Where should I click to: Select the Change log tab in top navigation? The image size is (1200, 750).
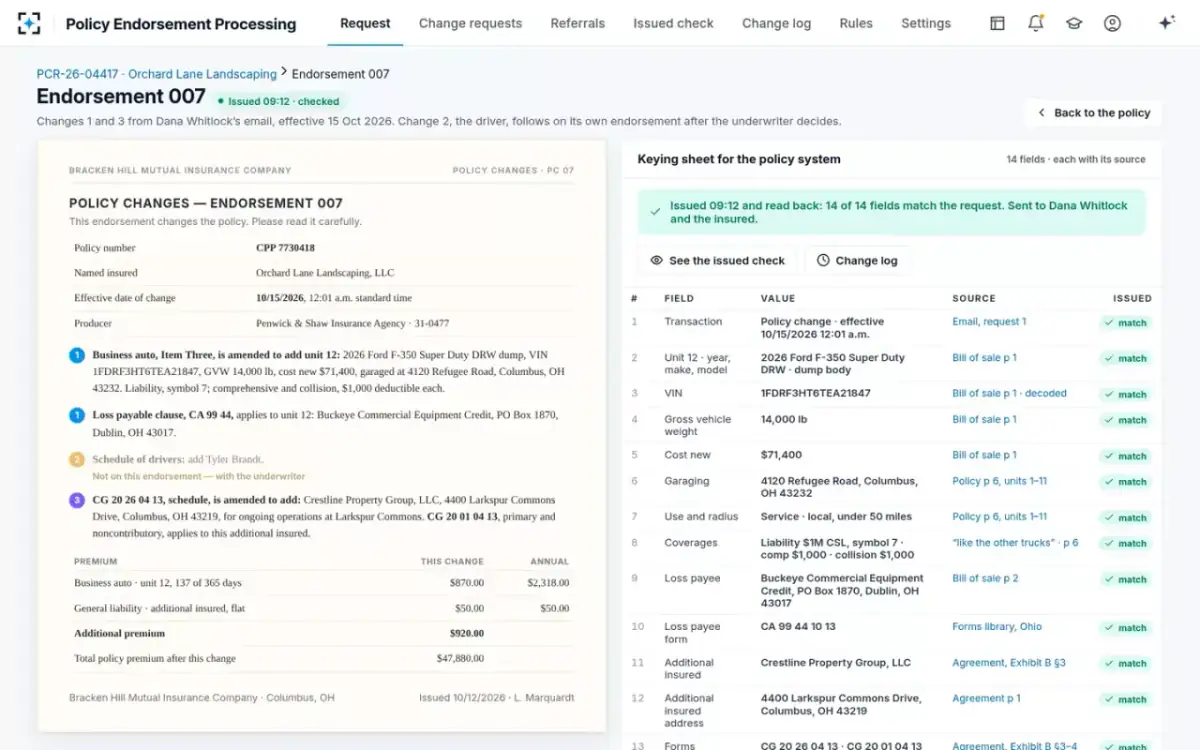pos(776,23)
